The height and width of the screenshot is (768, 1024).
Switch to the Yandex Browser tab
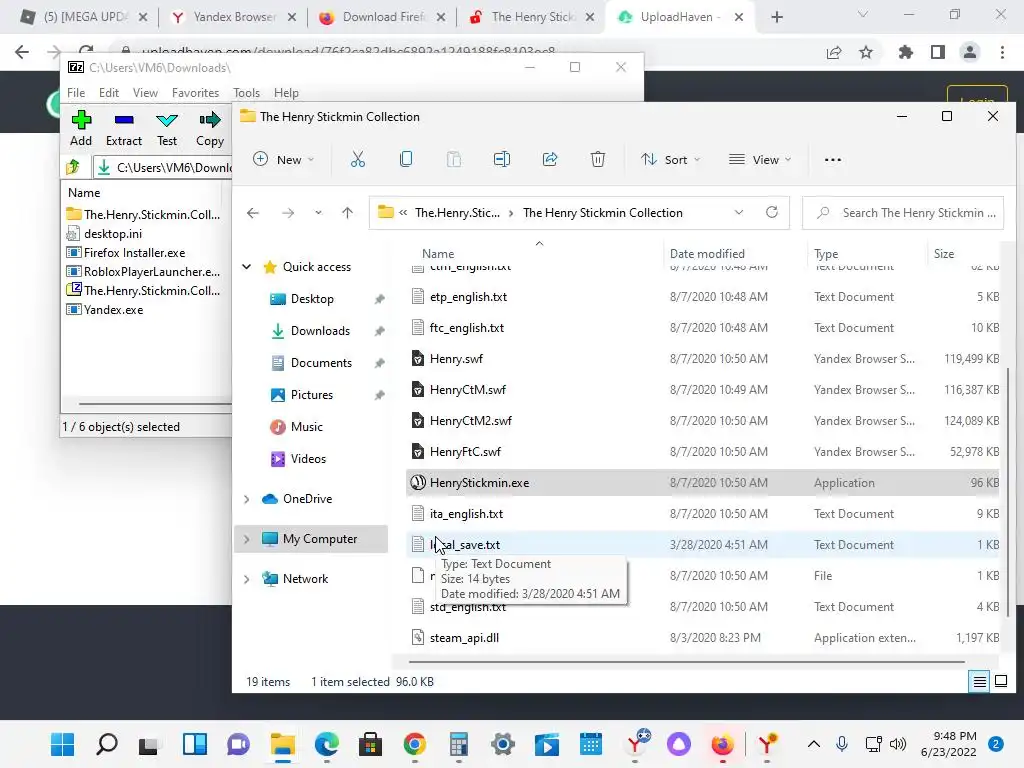click(233, 17)
